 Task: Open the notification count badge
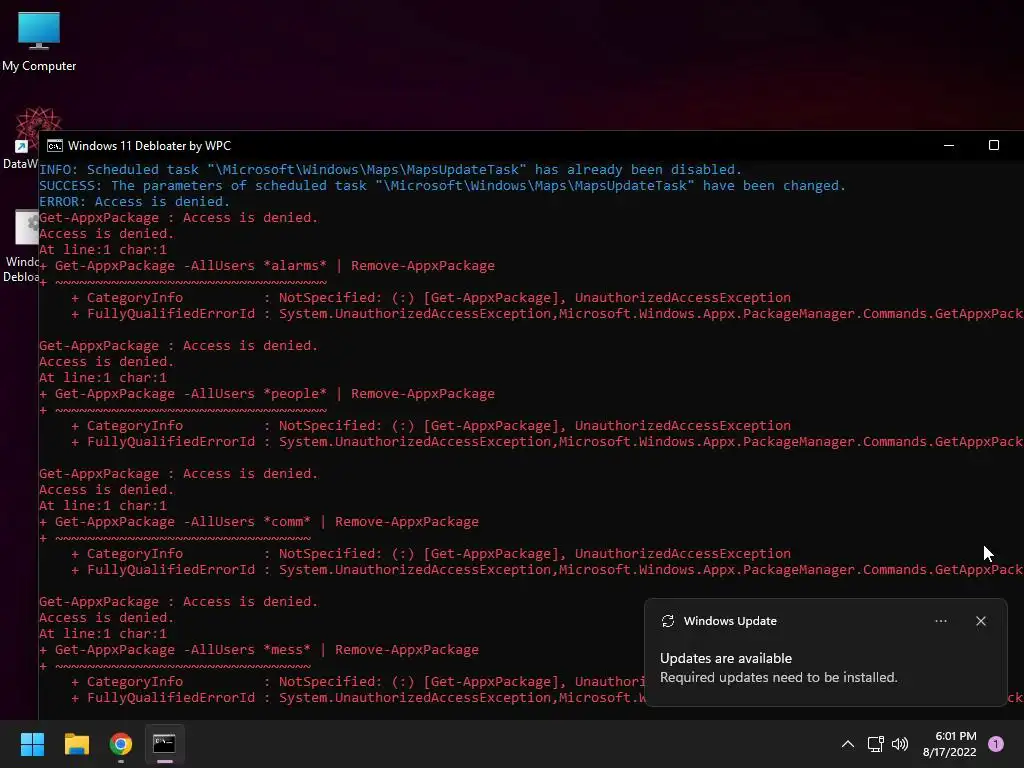click(x=996, y=744)
